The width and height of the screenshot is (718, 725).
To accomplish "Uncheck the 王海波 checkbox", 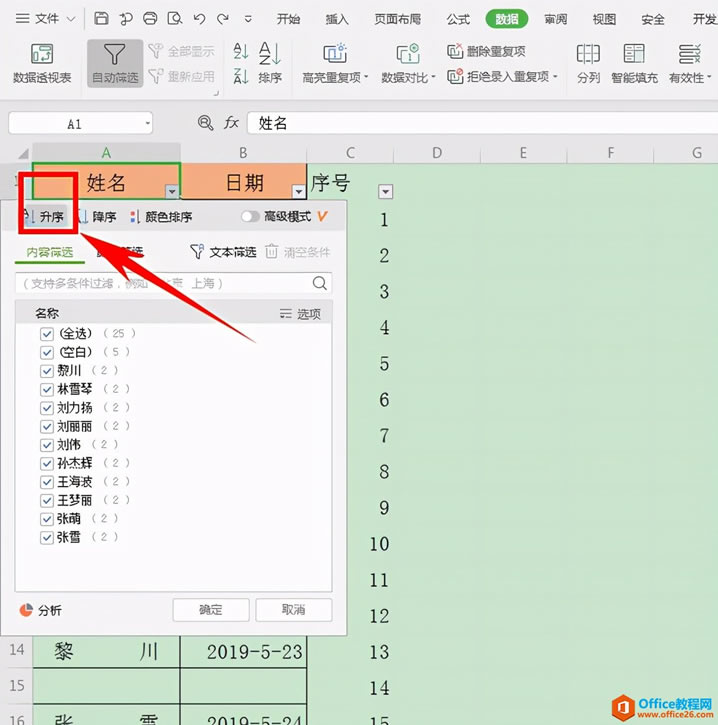I will tap(47, 482).
